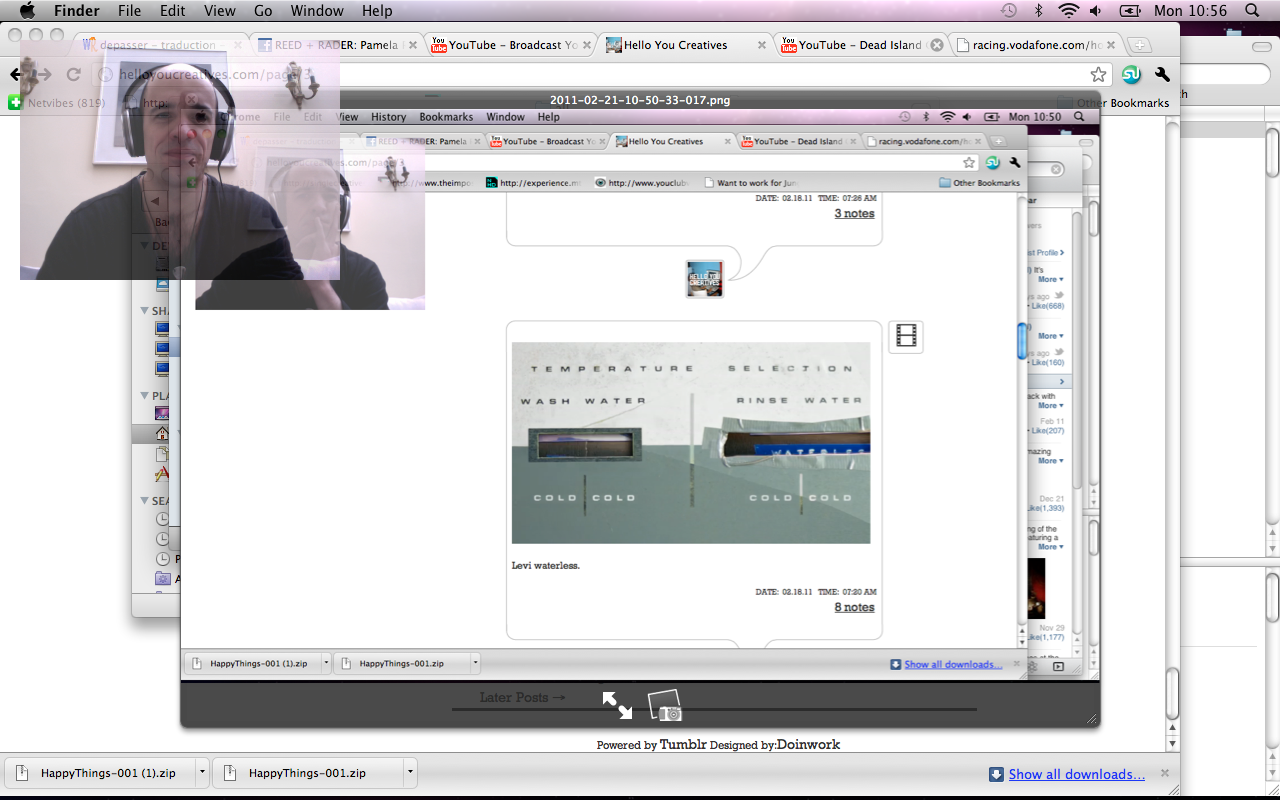The image size is (1280, 800).
Task: Toggle the bookmark star for this page
Action: point(1098,75)
